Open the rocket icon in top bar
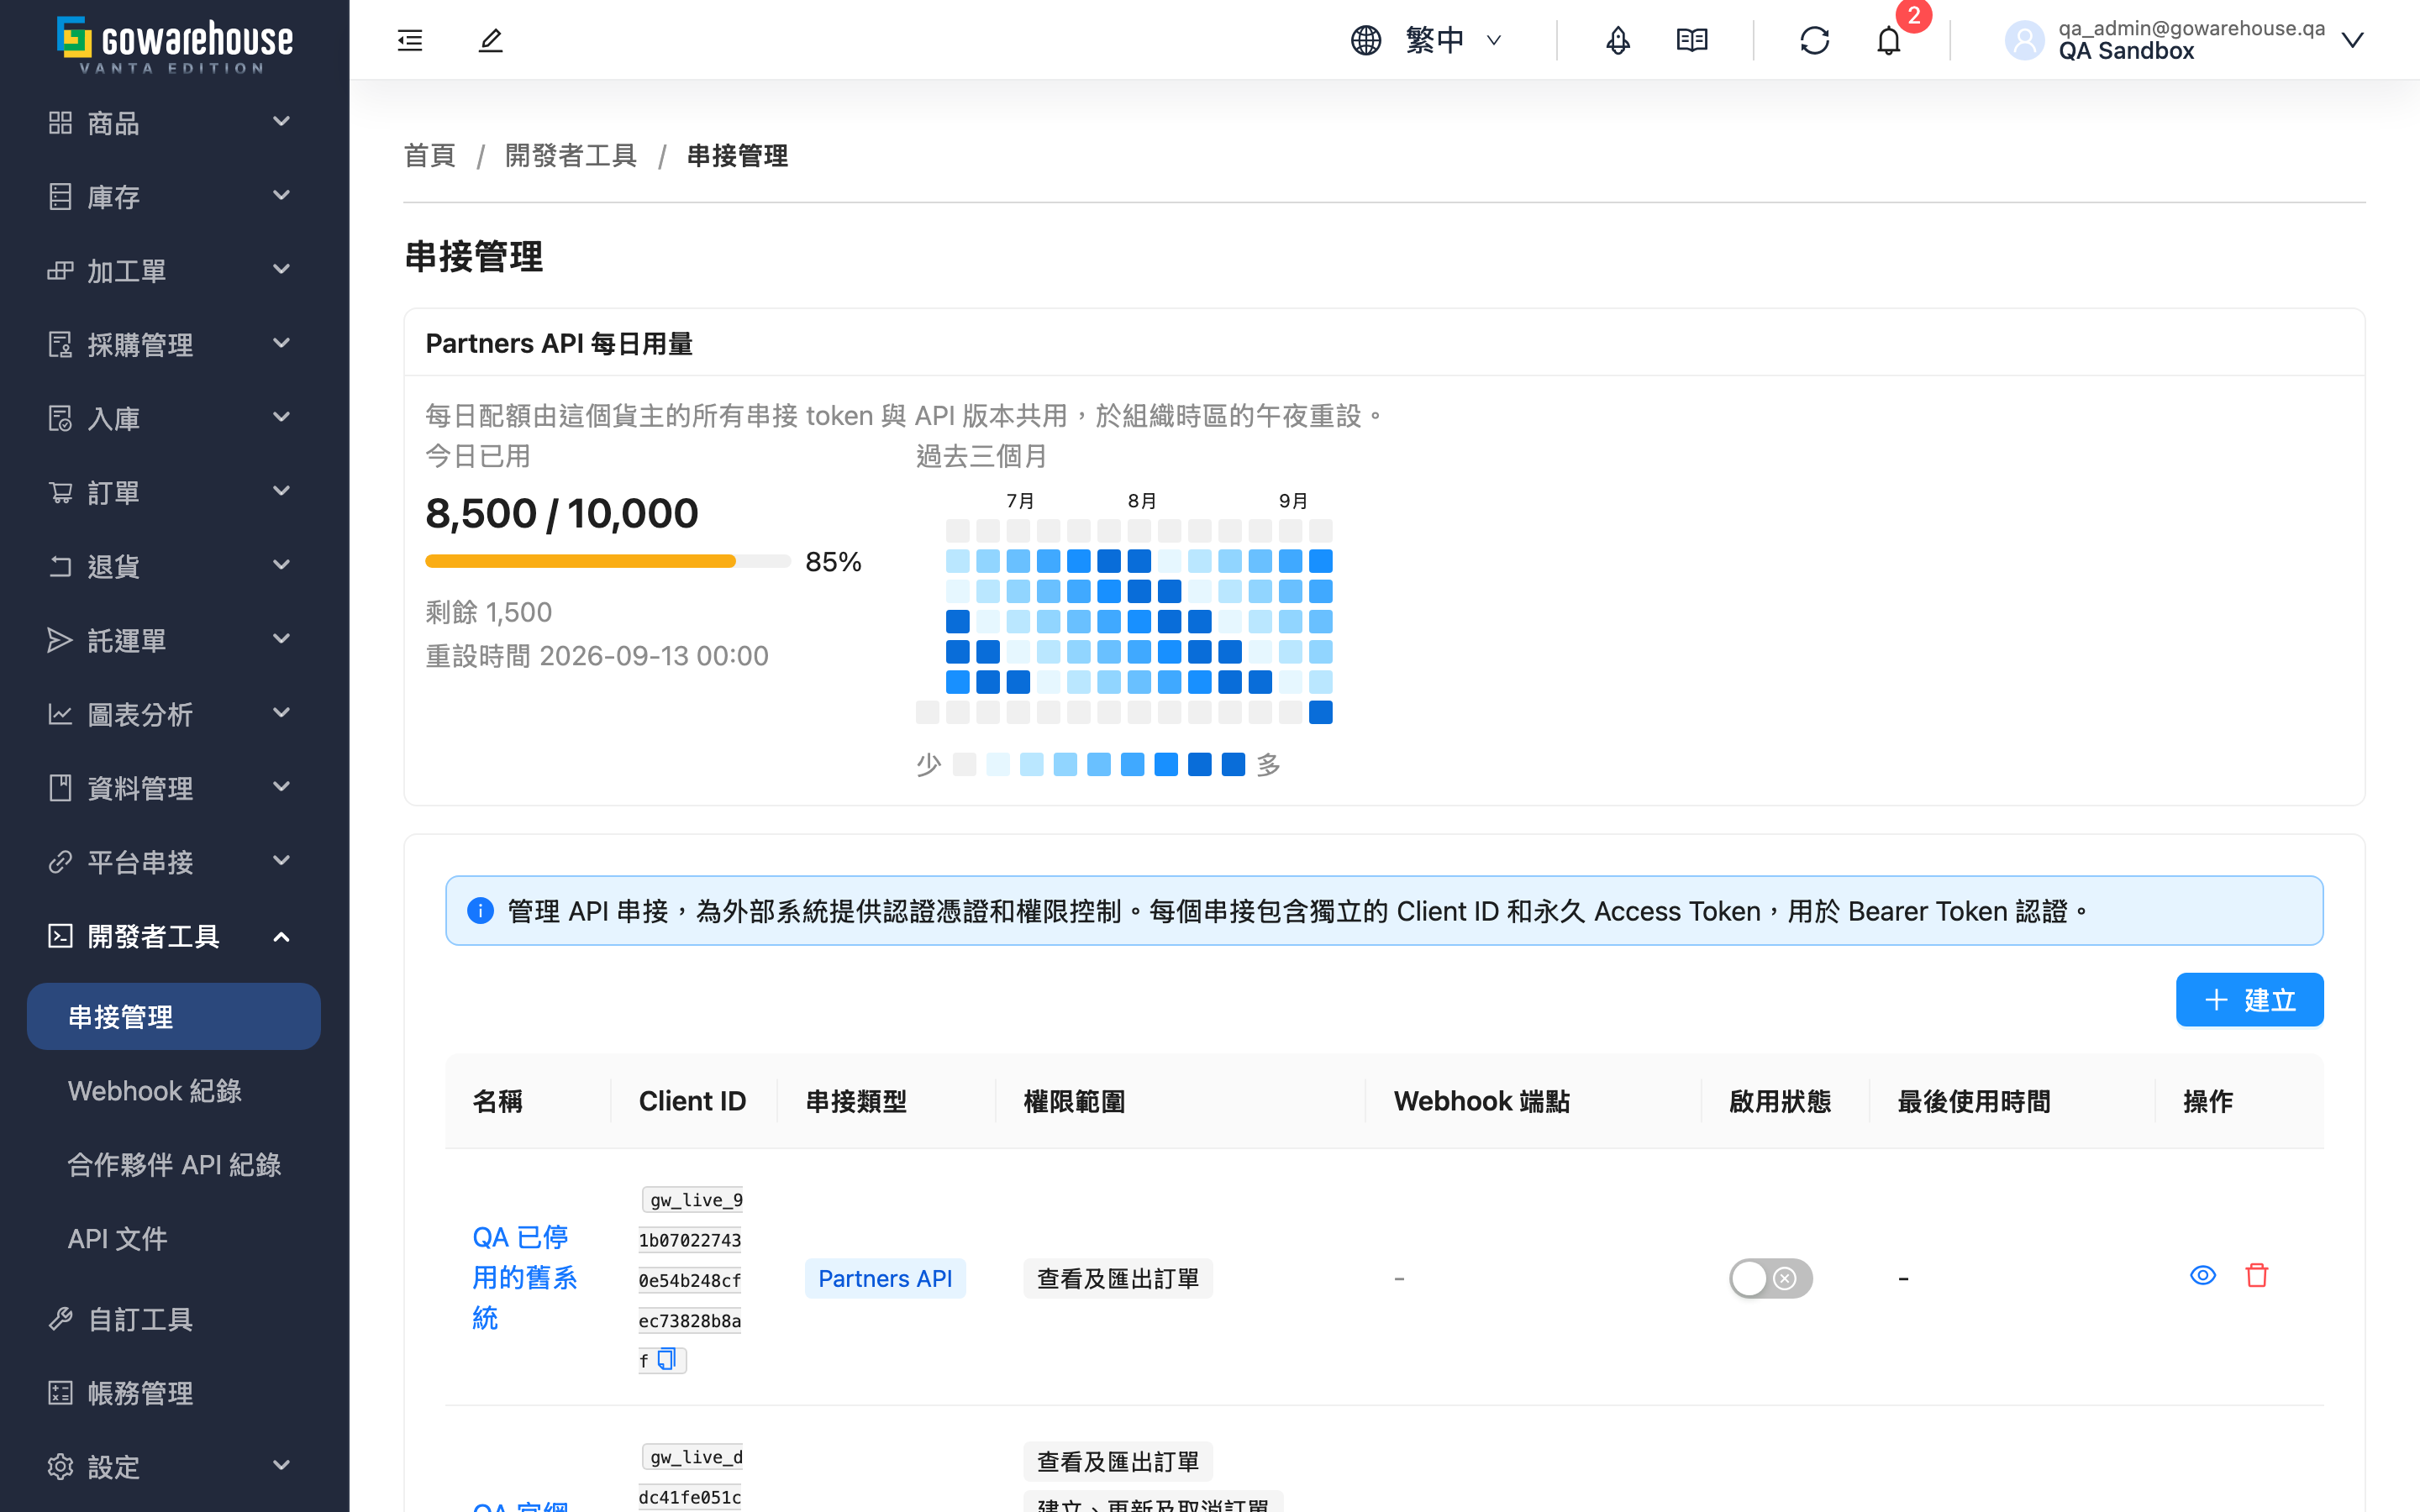This screenshot has width=2420, height=1512. click(1618, 40)
